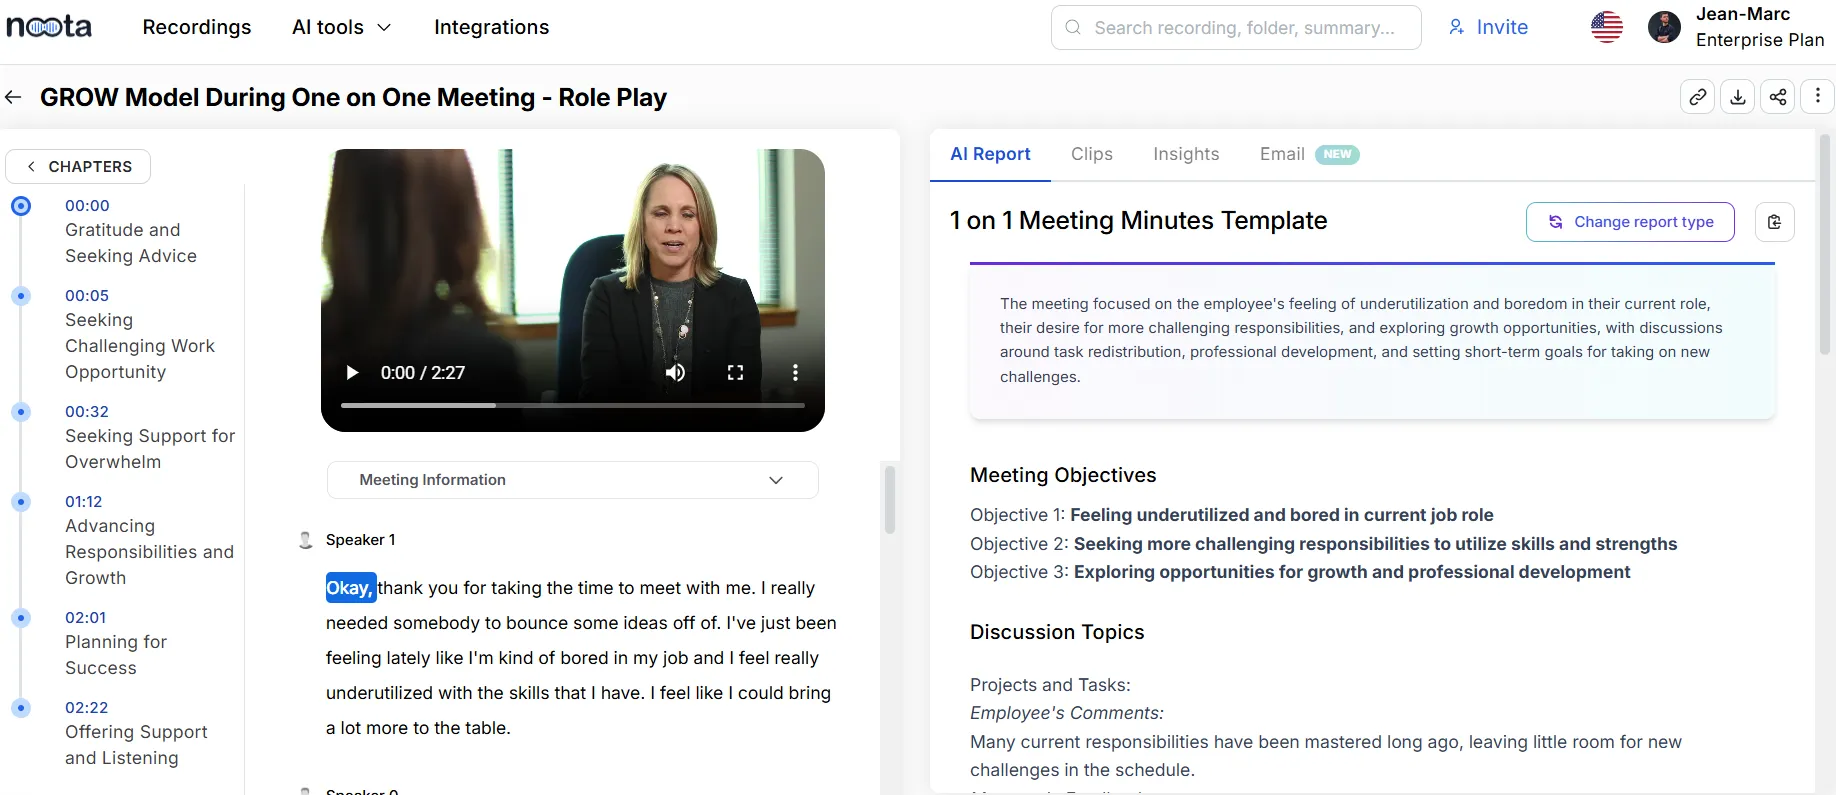The image size is (1836, 795).
Task: Click the recording title GROW Model heading
Action: click(353, 97)
